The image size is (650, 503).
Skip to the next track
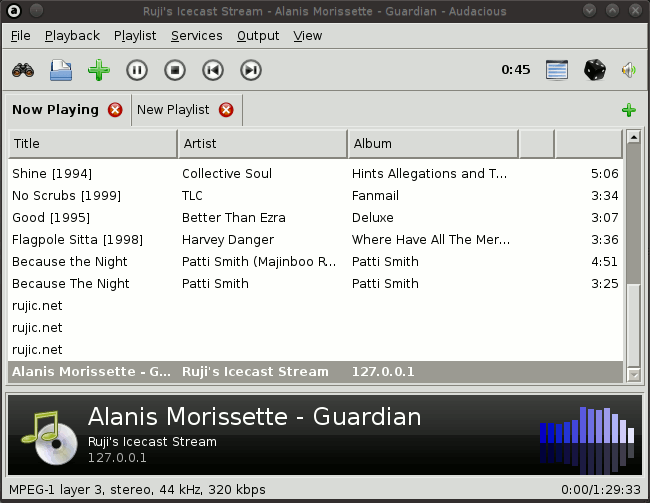[251, 70]
